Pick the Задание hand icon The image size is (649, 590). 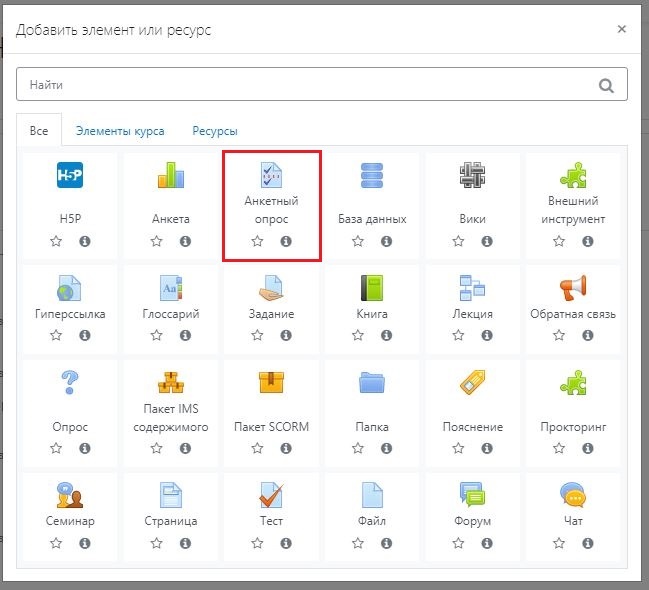271,288
